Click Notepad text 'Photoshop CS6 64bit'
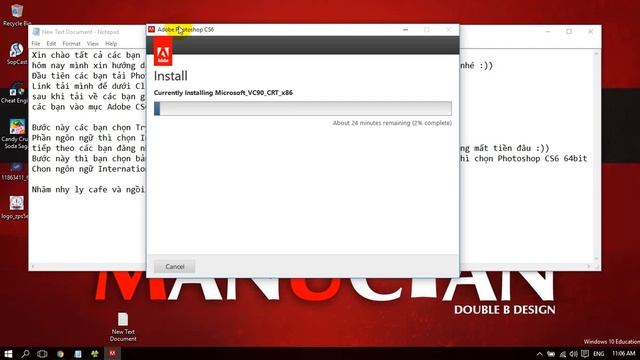 point(542,158)
